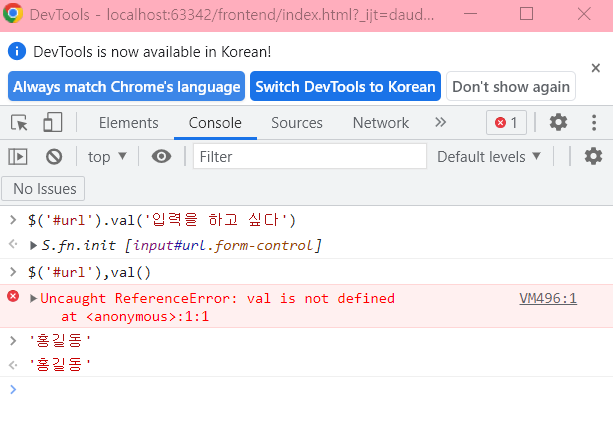Screen dimensions: 613x425
Task: Open the three-dot customize DevTools menu
Action: 594,122
